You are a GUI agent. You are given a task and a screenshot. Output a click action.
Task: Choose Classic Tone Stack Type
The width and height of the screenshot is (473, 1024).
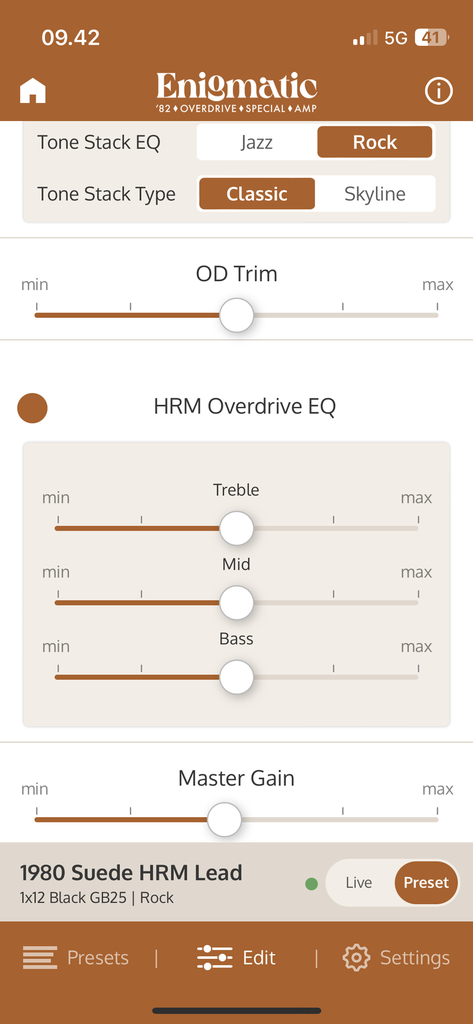[257, 194]
